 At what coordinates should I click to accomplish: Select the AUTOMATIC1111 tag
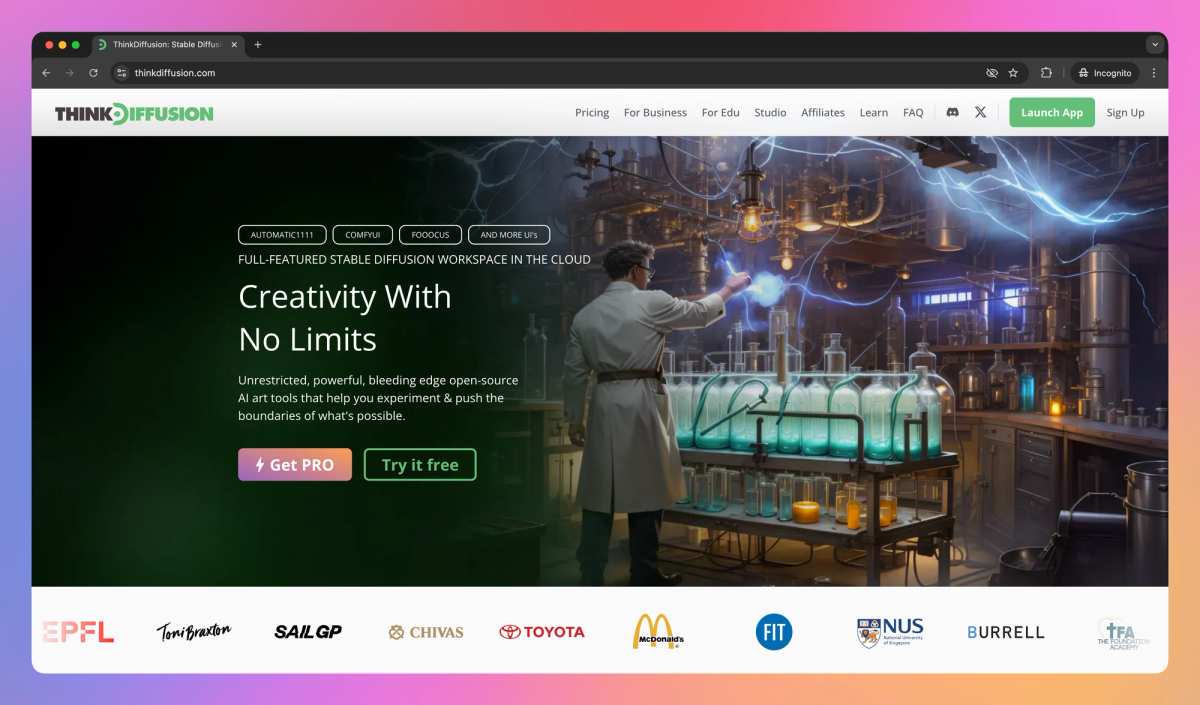click(x=282, y=235)
